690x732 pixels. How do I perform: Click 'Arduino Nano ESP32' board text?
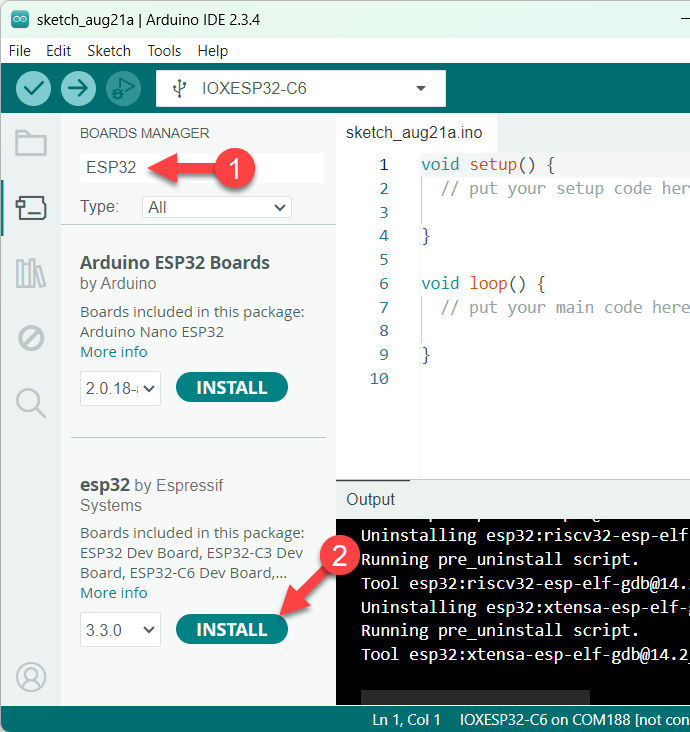[x=152, y=332]
